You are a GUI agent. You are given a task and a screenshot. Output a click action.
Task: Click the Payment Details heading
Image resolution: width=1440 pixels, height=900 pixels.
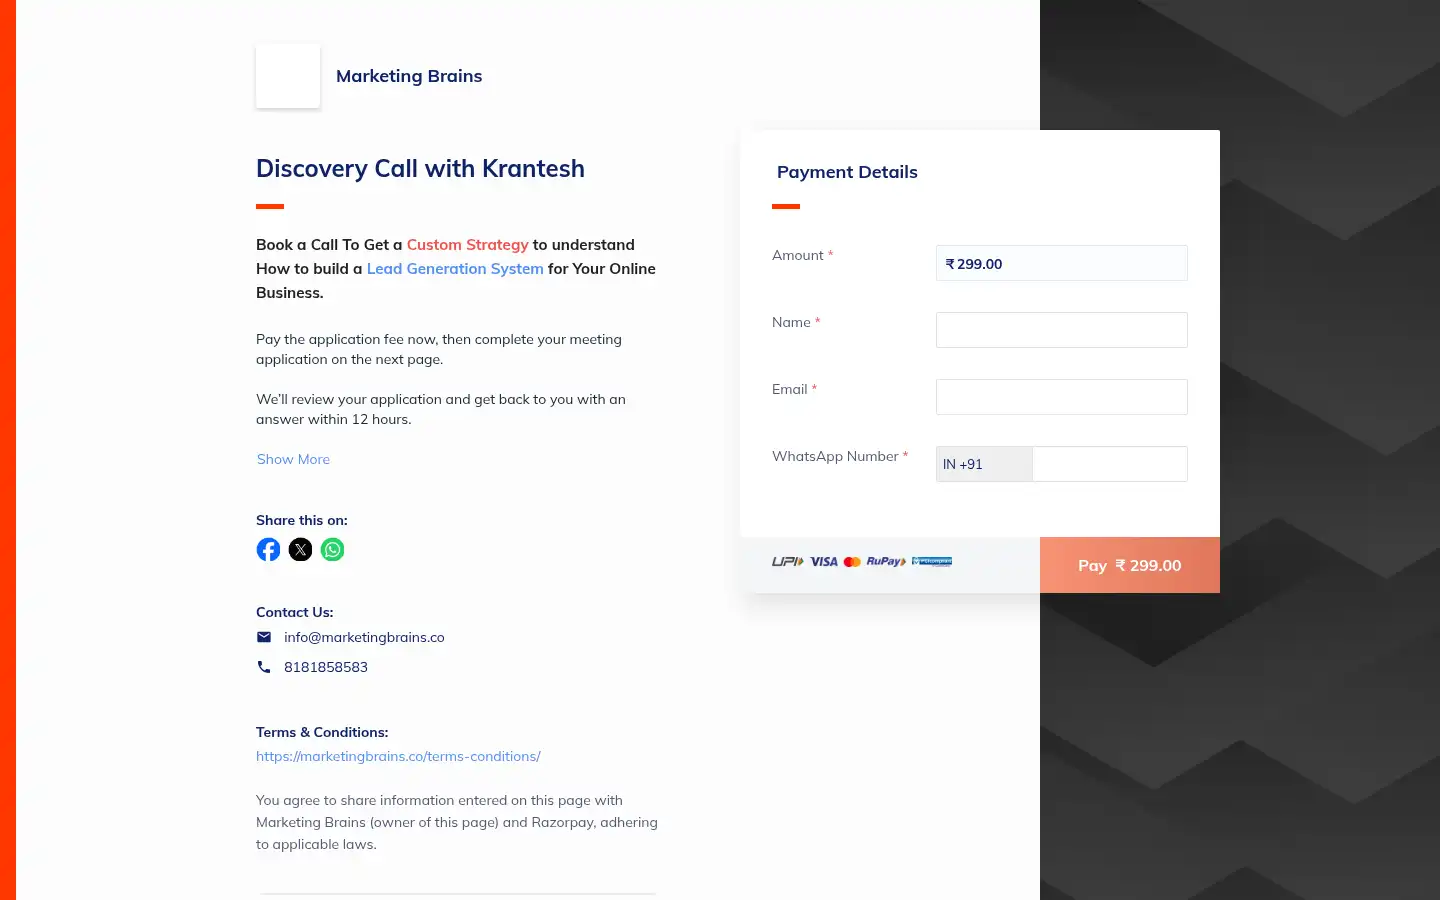[847, 172]
